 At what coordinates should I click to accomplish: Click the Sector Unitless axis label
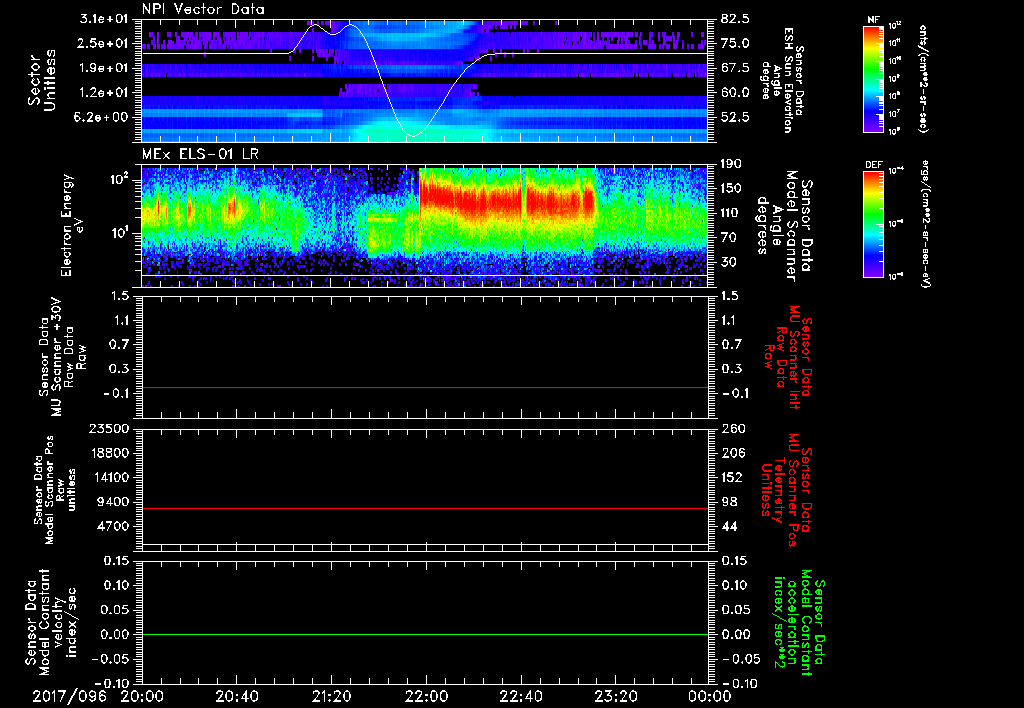tap(41, 78)
